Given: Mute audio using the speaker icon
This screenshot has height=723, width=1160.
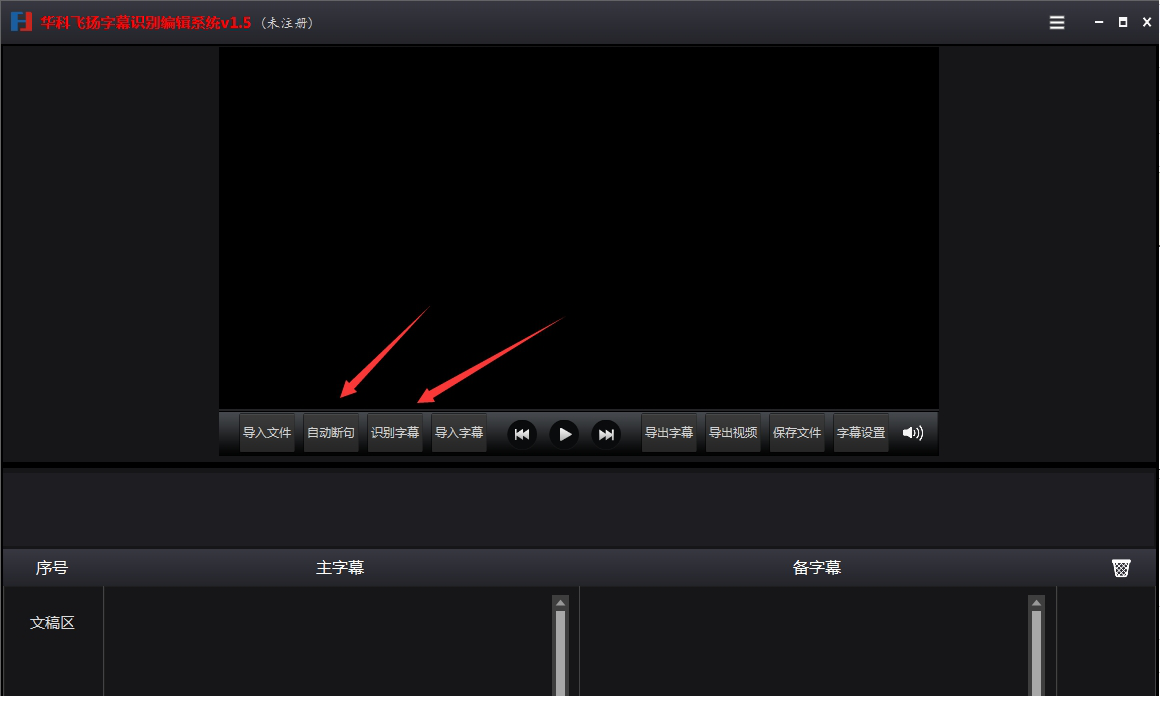Looking at the screenshot, I should 912,433.
